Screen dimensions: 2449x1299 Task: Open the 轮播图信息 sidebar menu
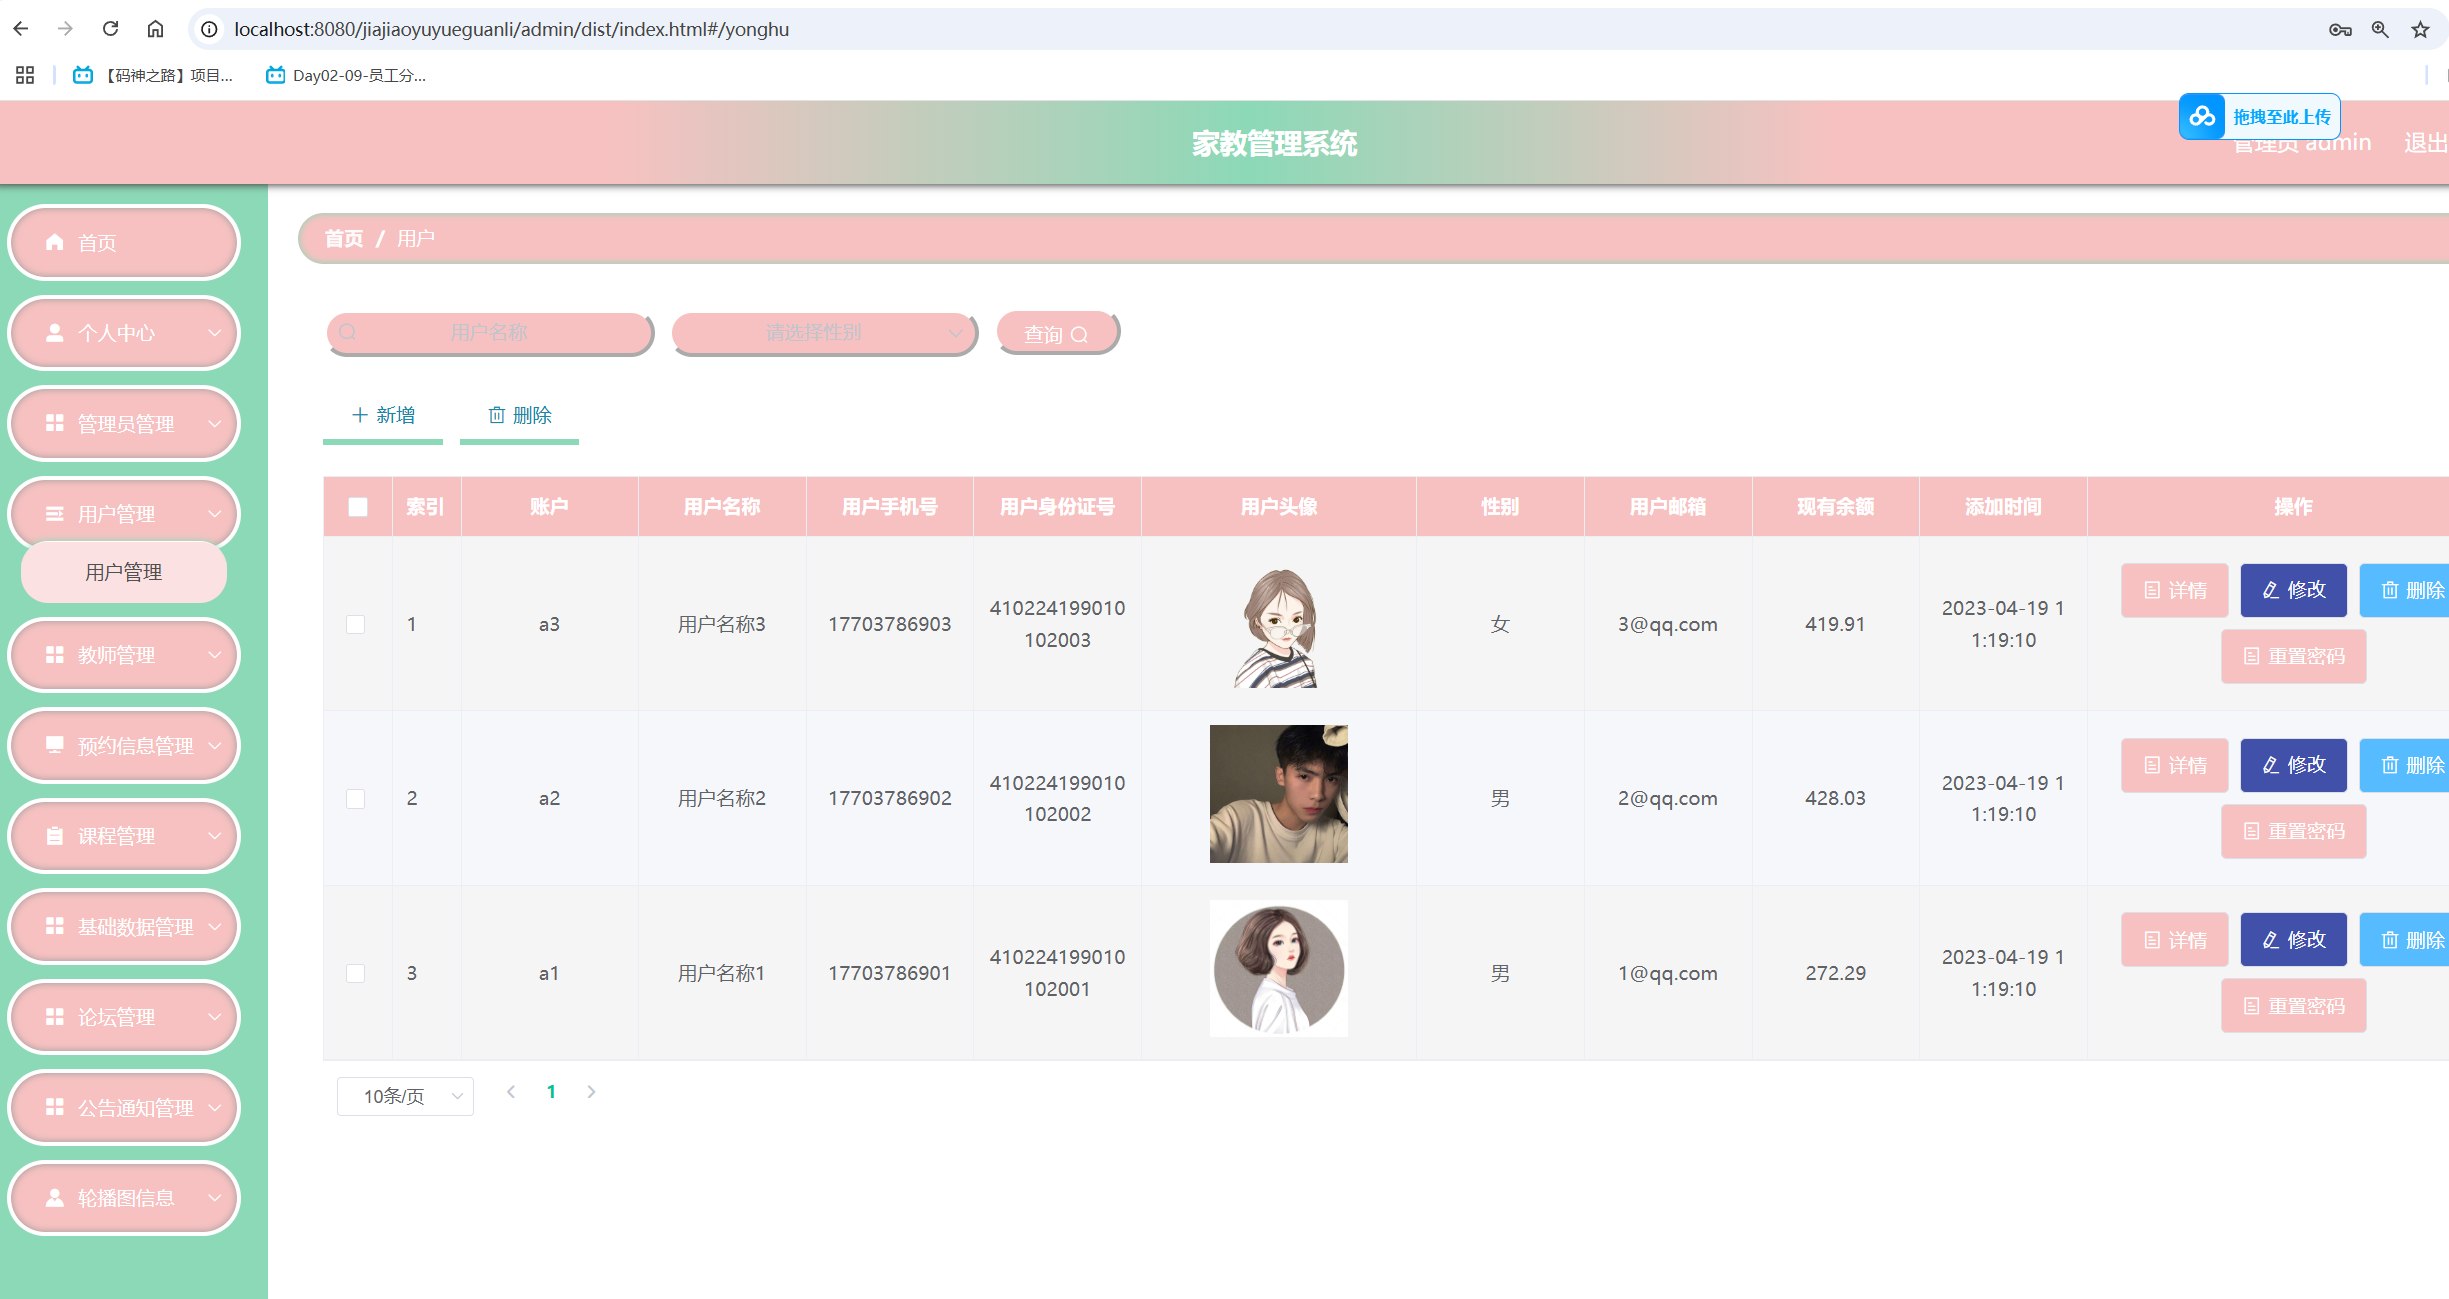(x=124, y=1198)
